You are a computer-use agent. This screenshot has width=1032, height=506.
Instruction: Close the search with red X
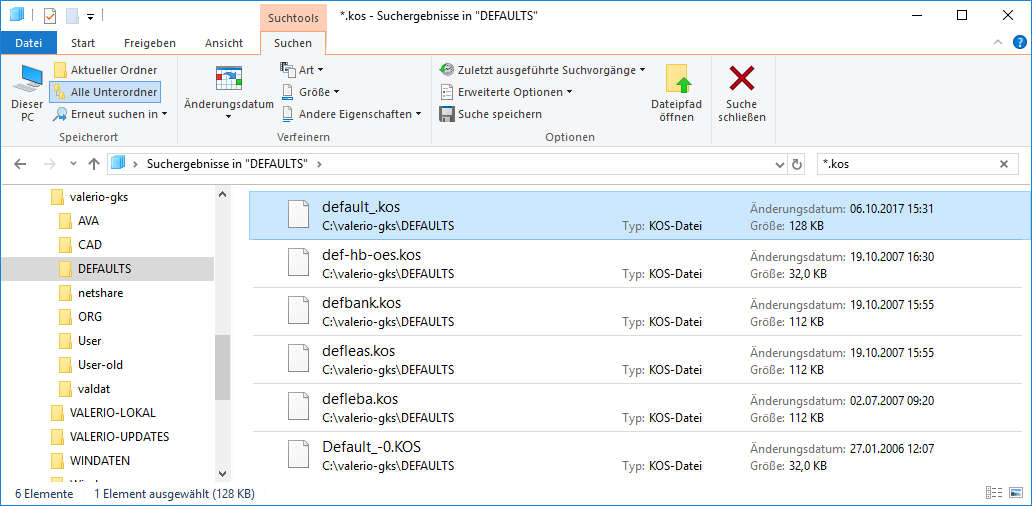(741, 93)
